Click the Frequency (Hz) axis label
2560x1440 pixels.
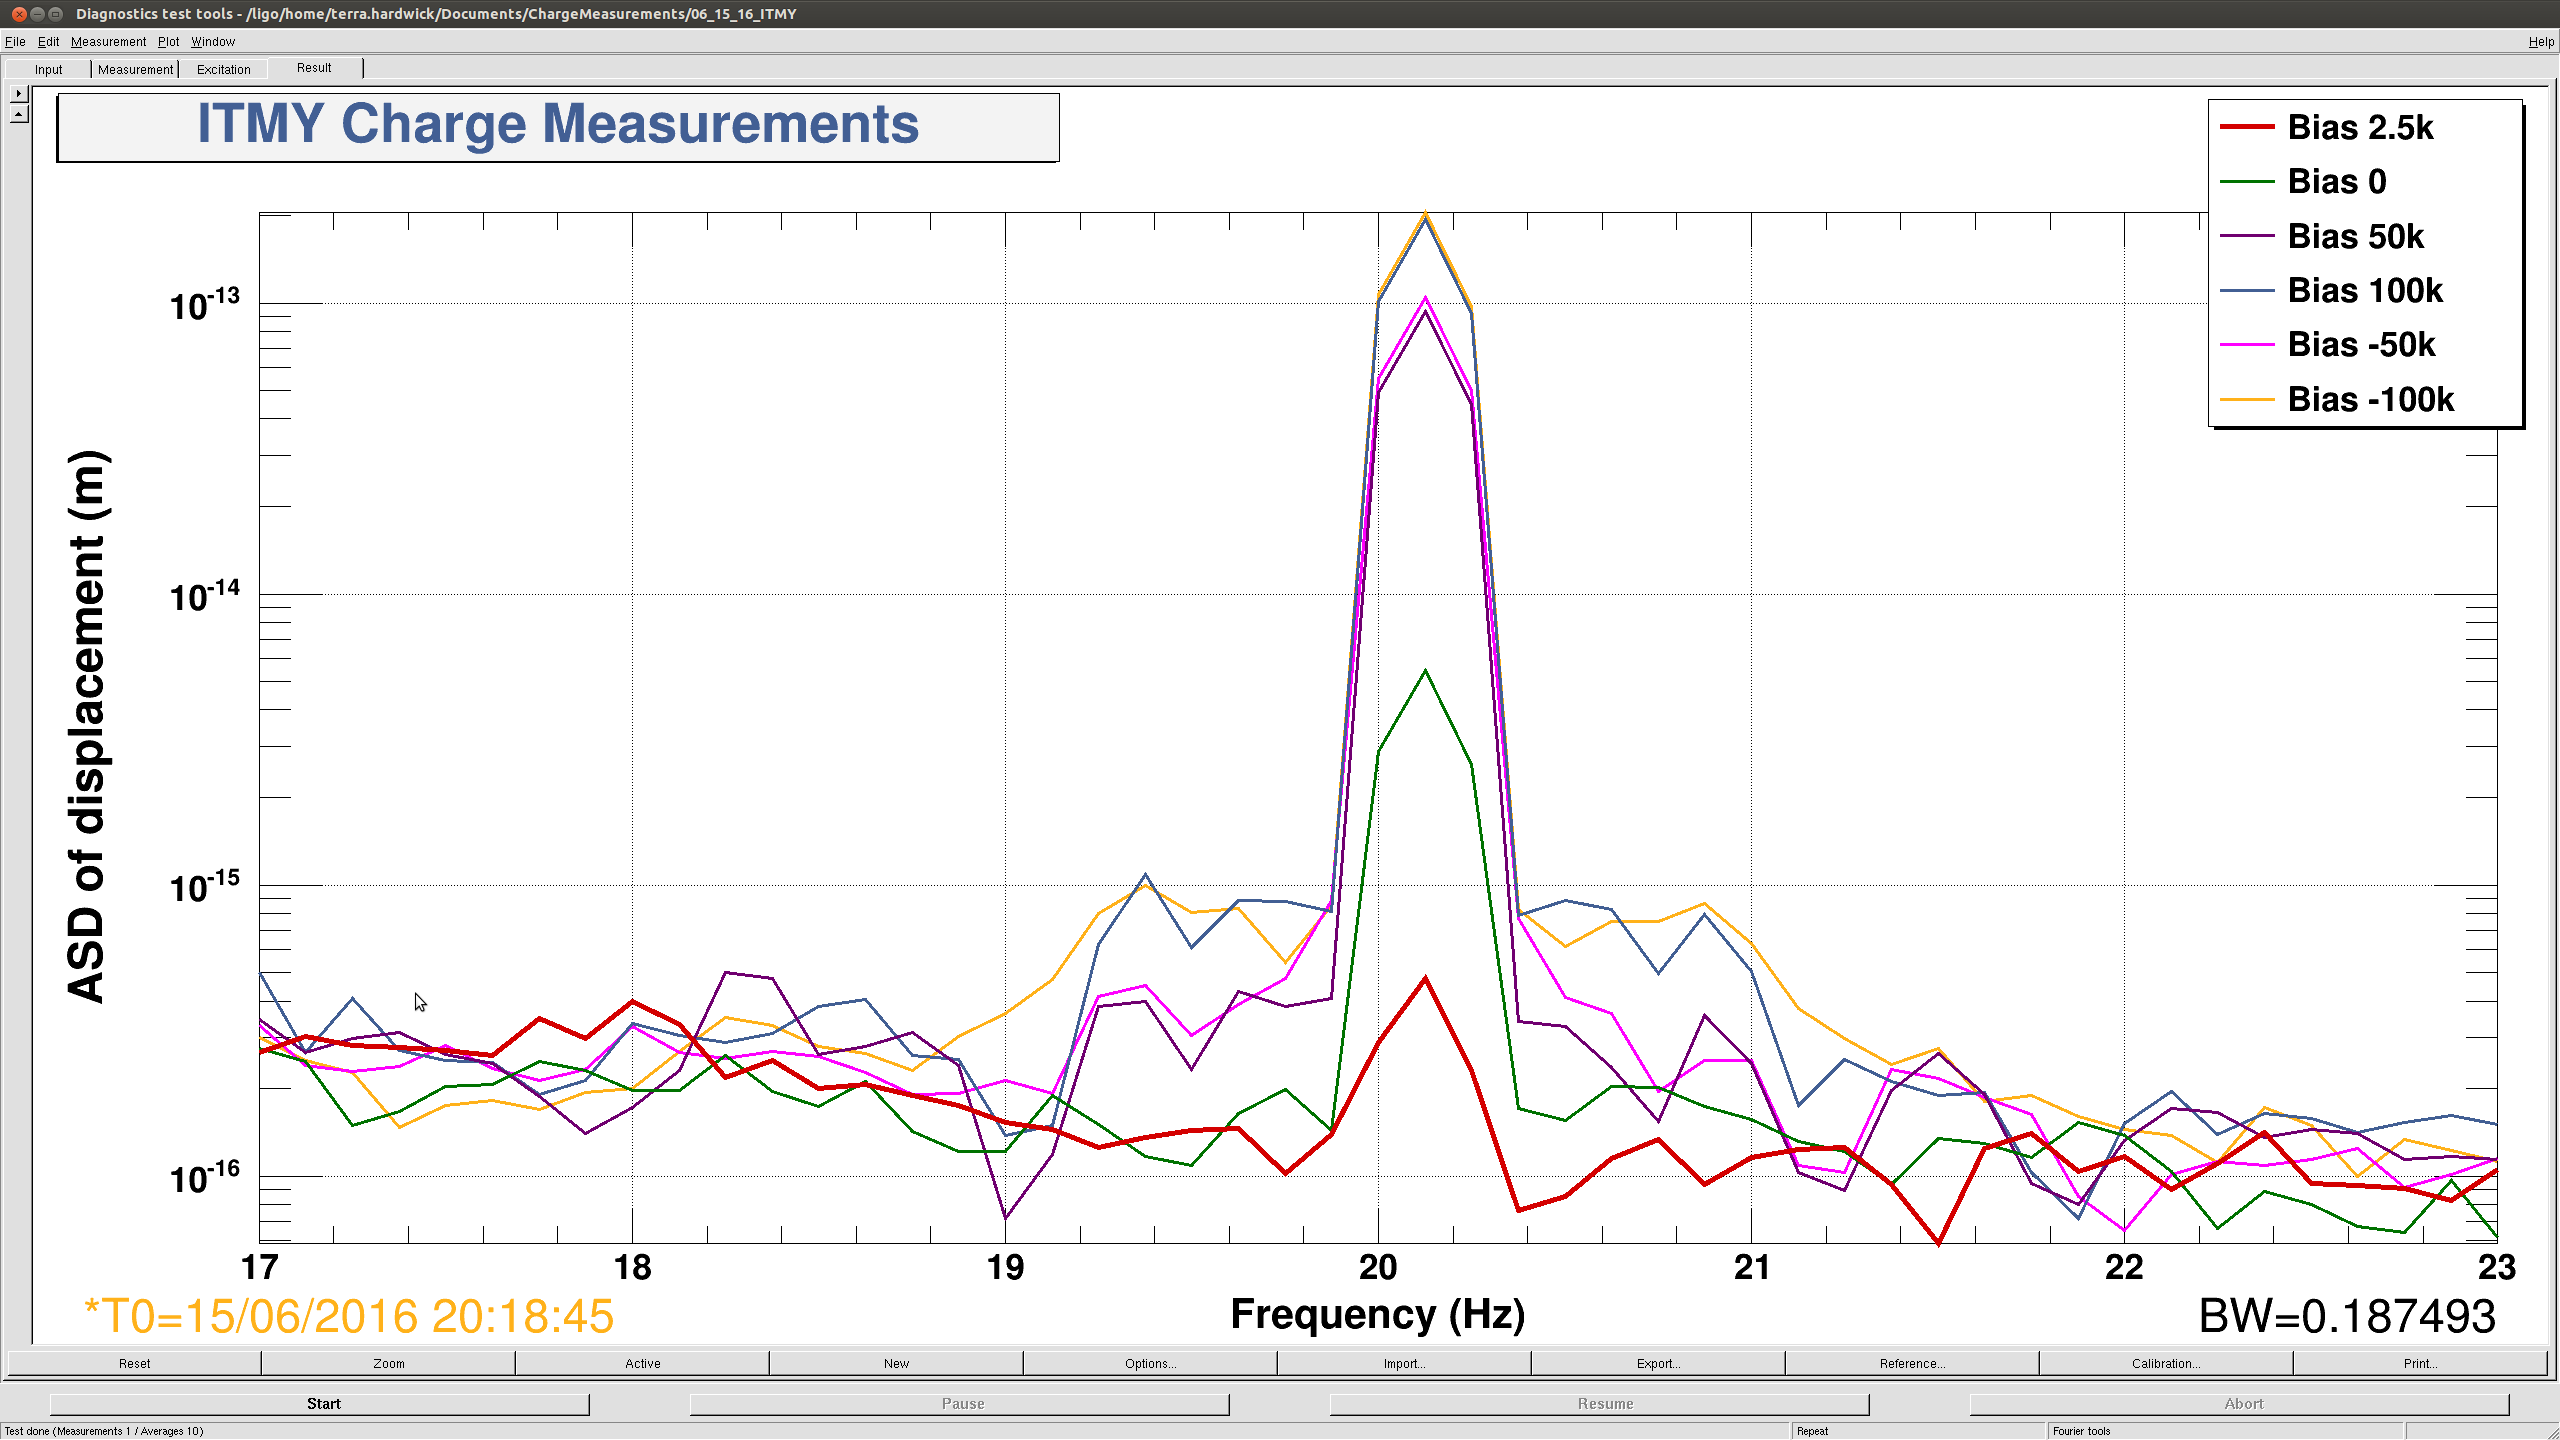click(x=1377, y=1314)
